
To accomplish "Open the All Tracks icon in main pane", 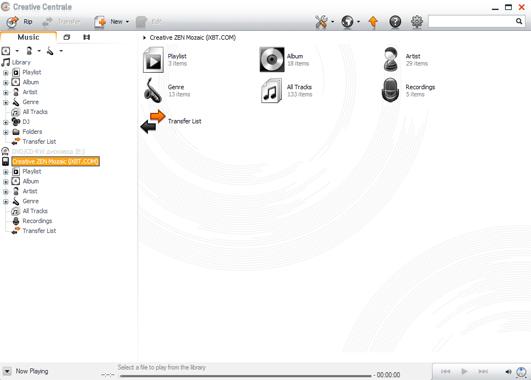I will coord(271,90).
